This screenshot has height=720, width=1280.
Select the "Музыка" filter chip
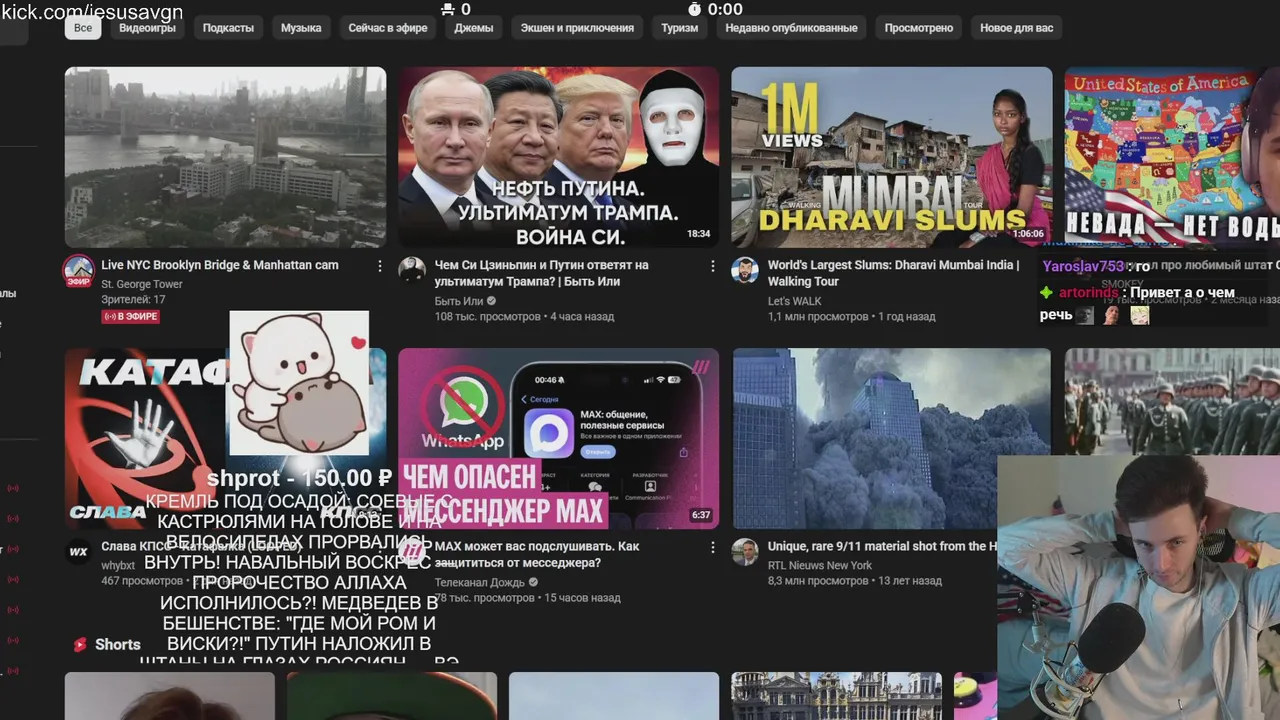(301, 28)
